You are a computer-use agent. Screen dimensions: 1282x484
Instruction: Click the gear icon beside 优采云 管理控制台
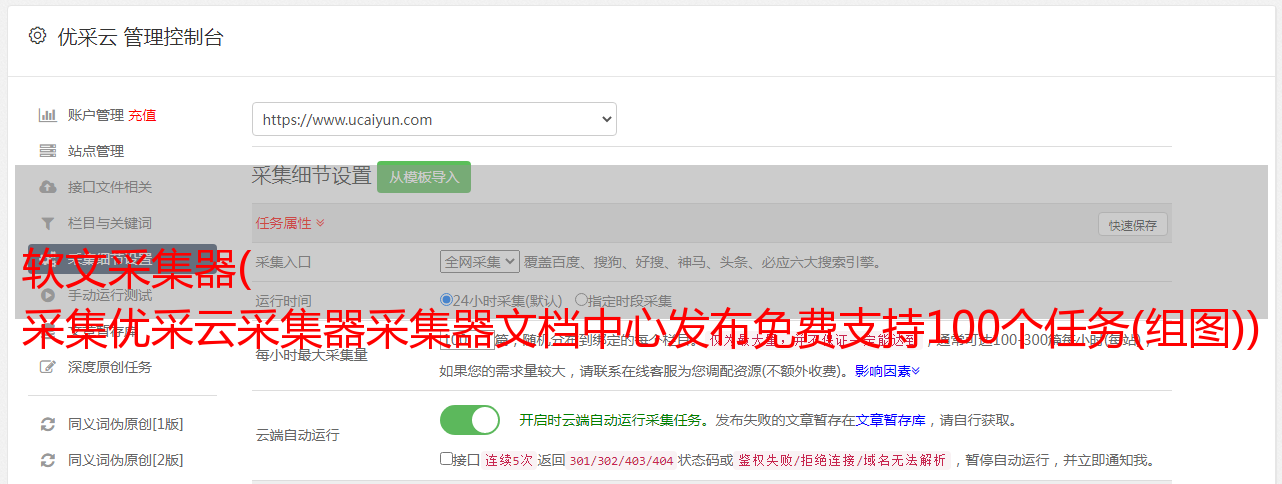pos(37,36)
